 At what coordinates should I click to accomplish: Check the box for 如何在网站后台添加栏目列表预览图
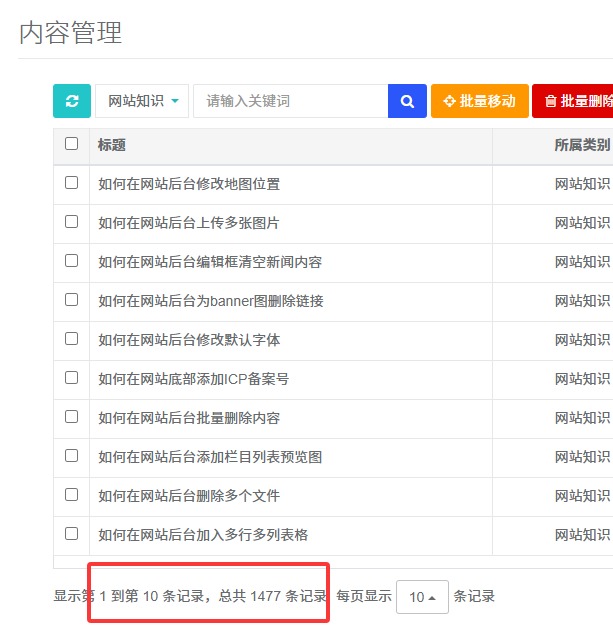[x=71, y=456]
